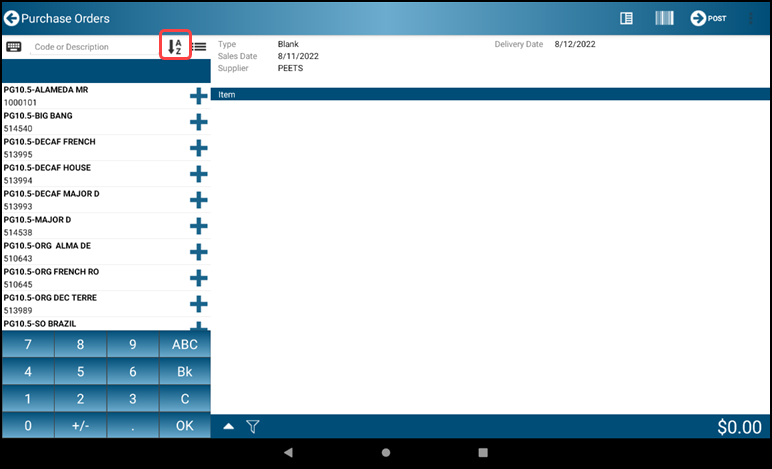
Task: Click item code 1000101
Action: (x=20, y=102)
